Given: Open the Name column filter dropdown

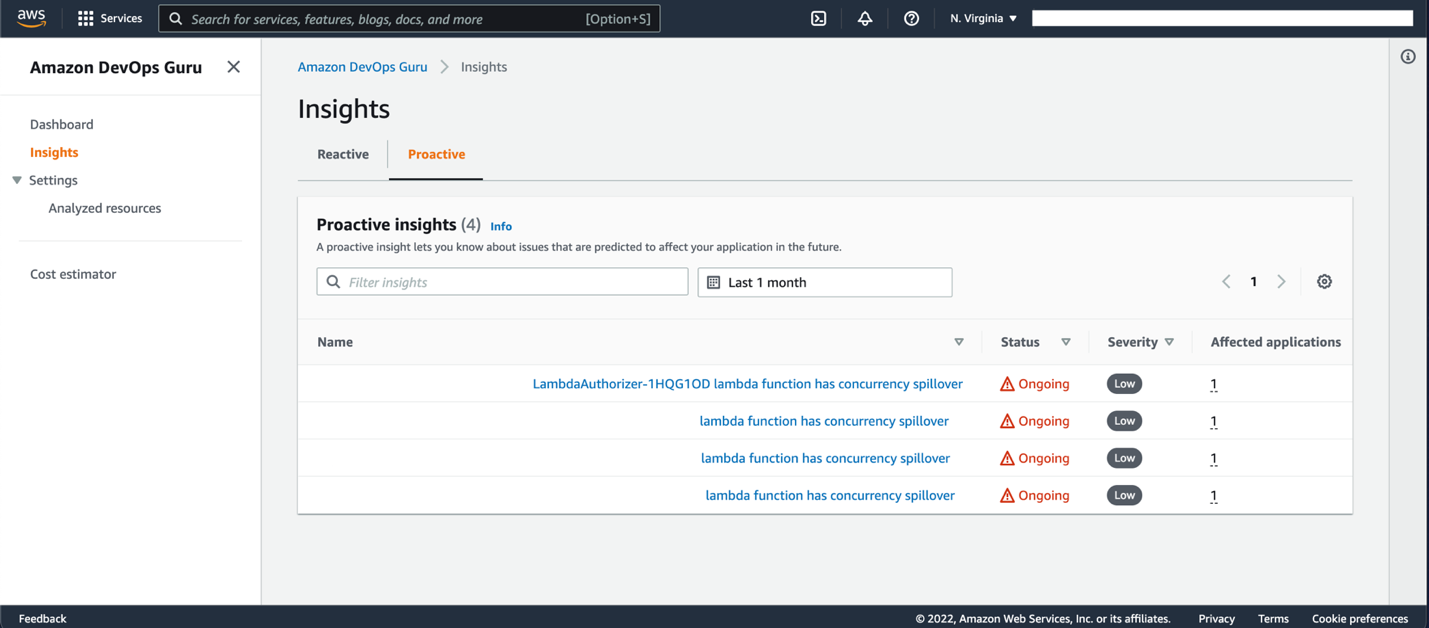Looking at the screenshot, I should (958, 341).
